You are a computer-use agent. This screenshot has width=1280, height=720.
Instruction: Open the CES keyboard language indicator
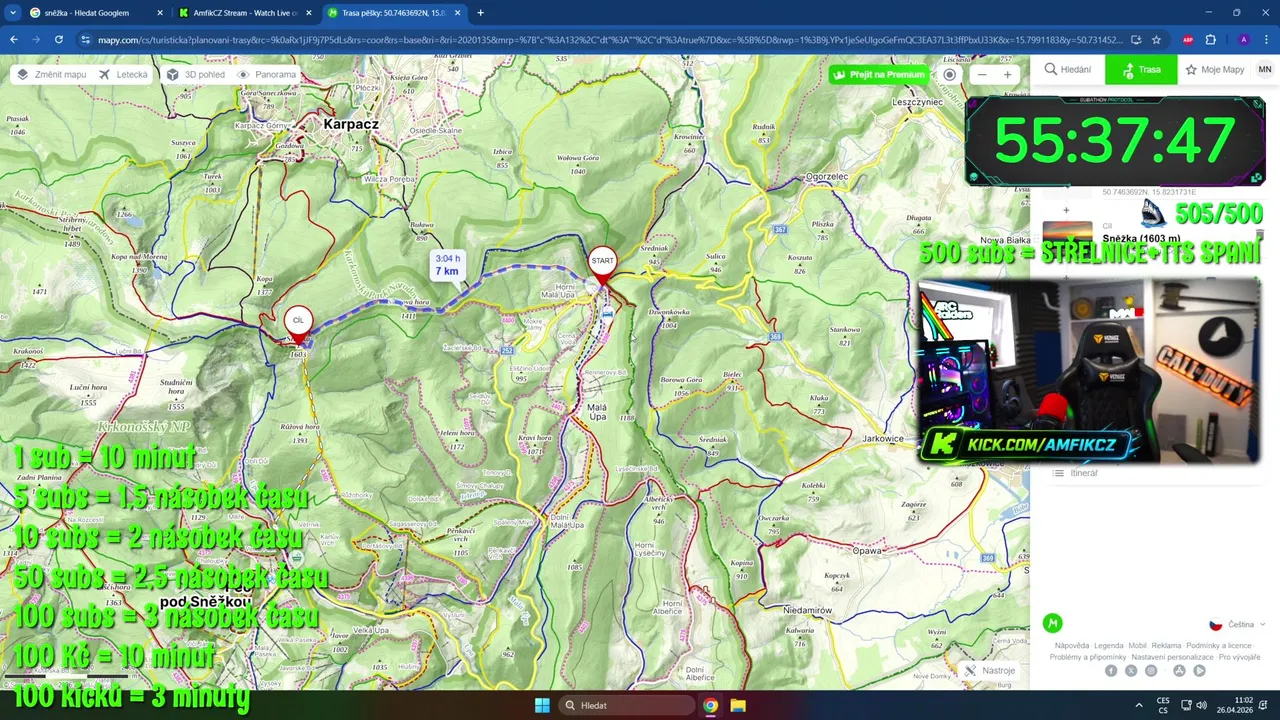(1163, 705)
